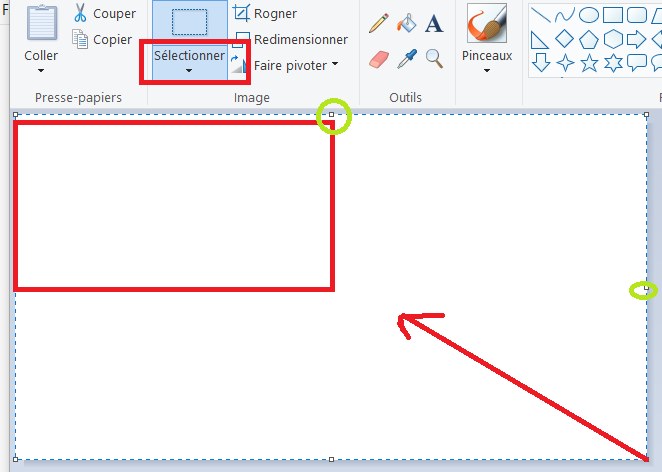662x472 pixels.
Task: Activate the Text tool (A)
Action: pyautogui.click(x=434, y=23)
